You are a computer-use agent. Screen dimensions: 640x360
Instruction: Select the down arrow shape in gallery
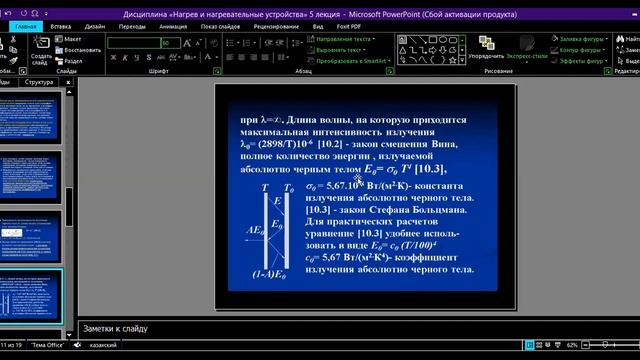pyautogui.click(x=442, y=50)
